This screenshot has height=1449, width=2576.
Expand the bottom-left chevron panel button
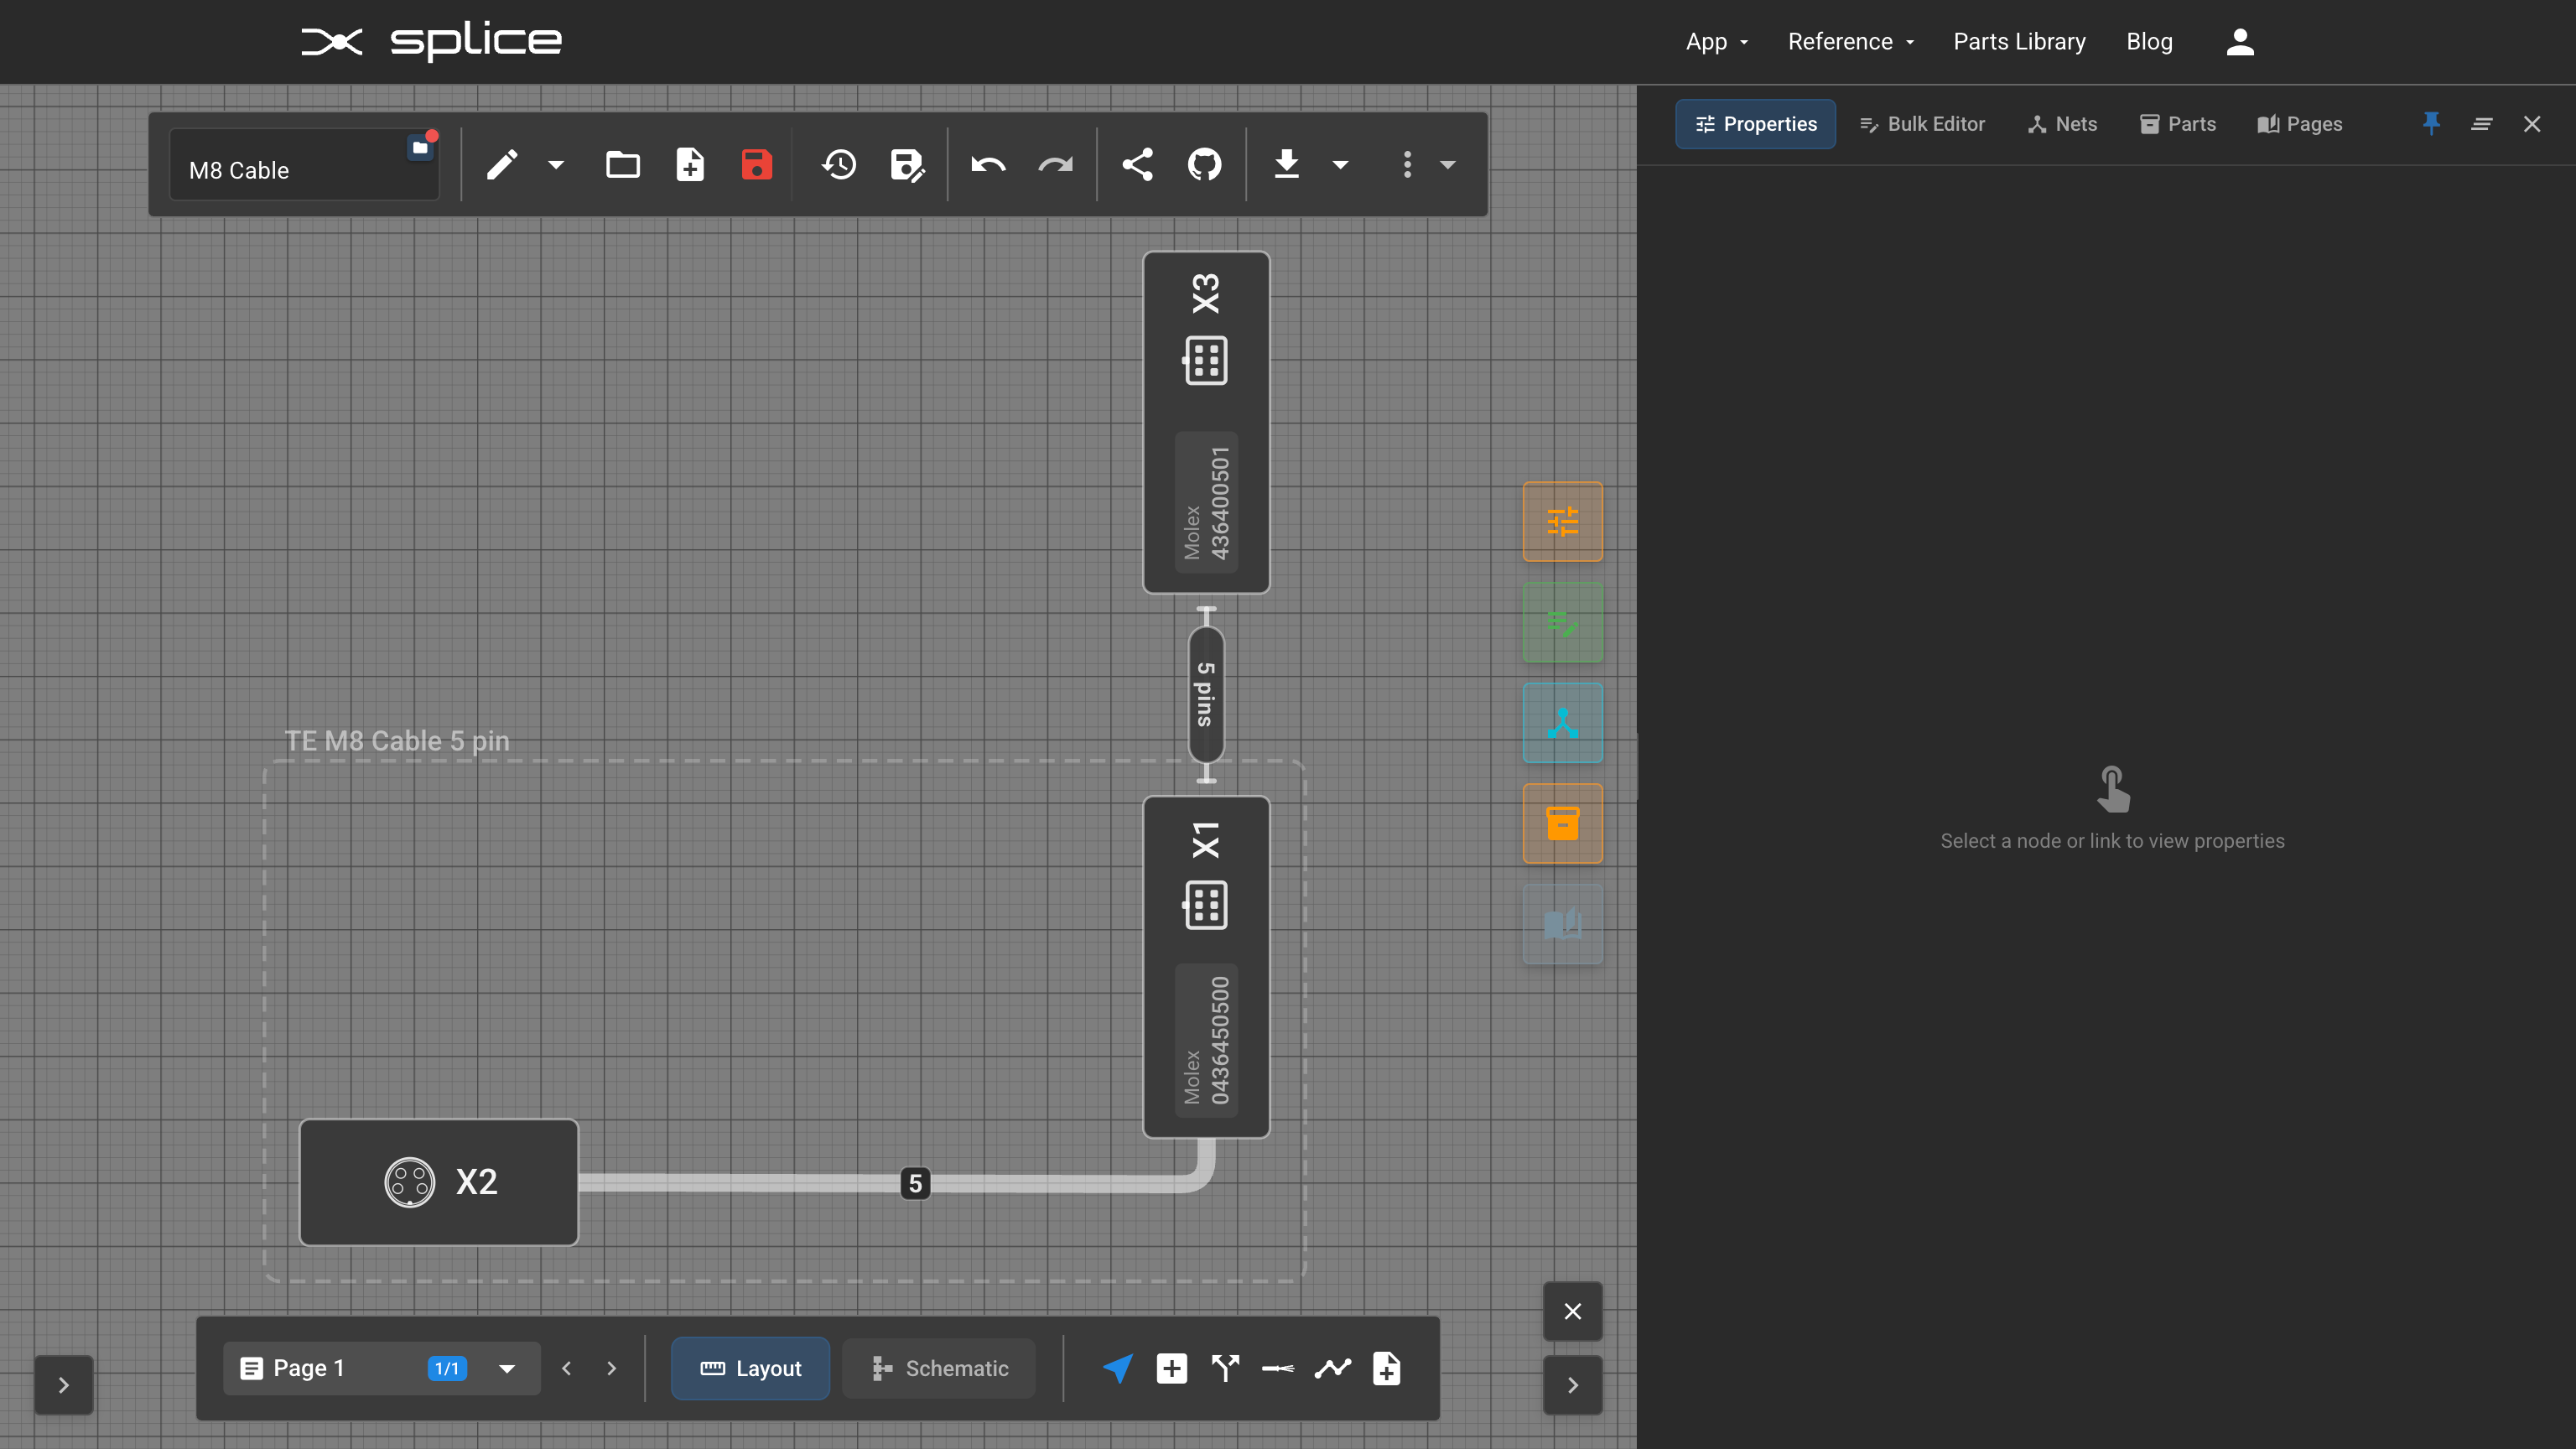pos(64,1385)
